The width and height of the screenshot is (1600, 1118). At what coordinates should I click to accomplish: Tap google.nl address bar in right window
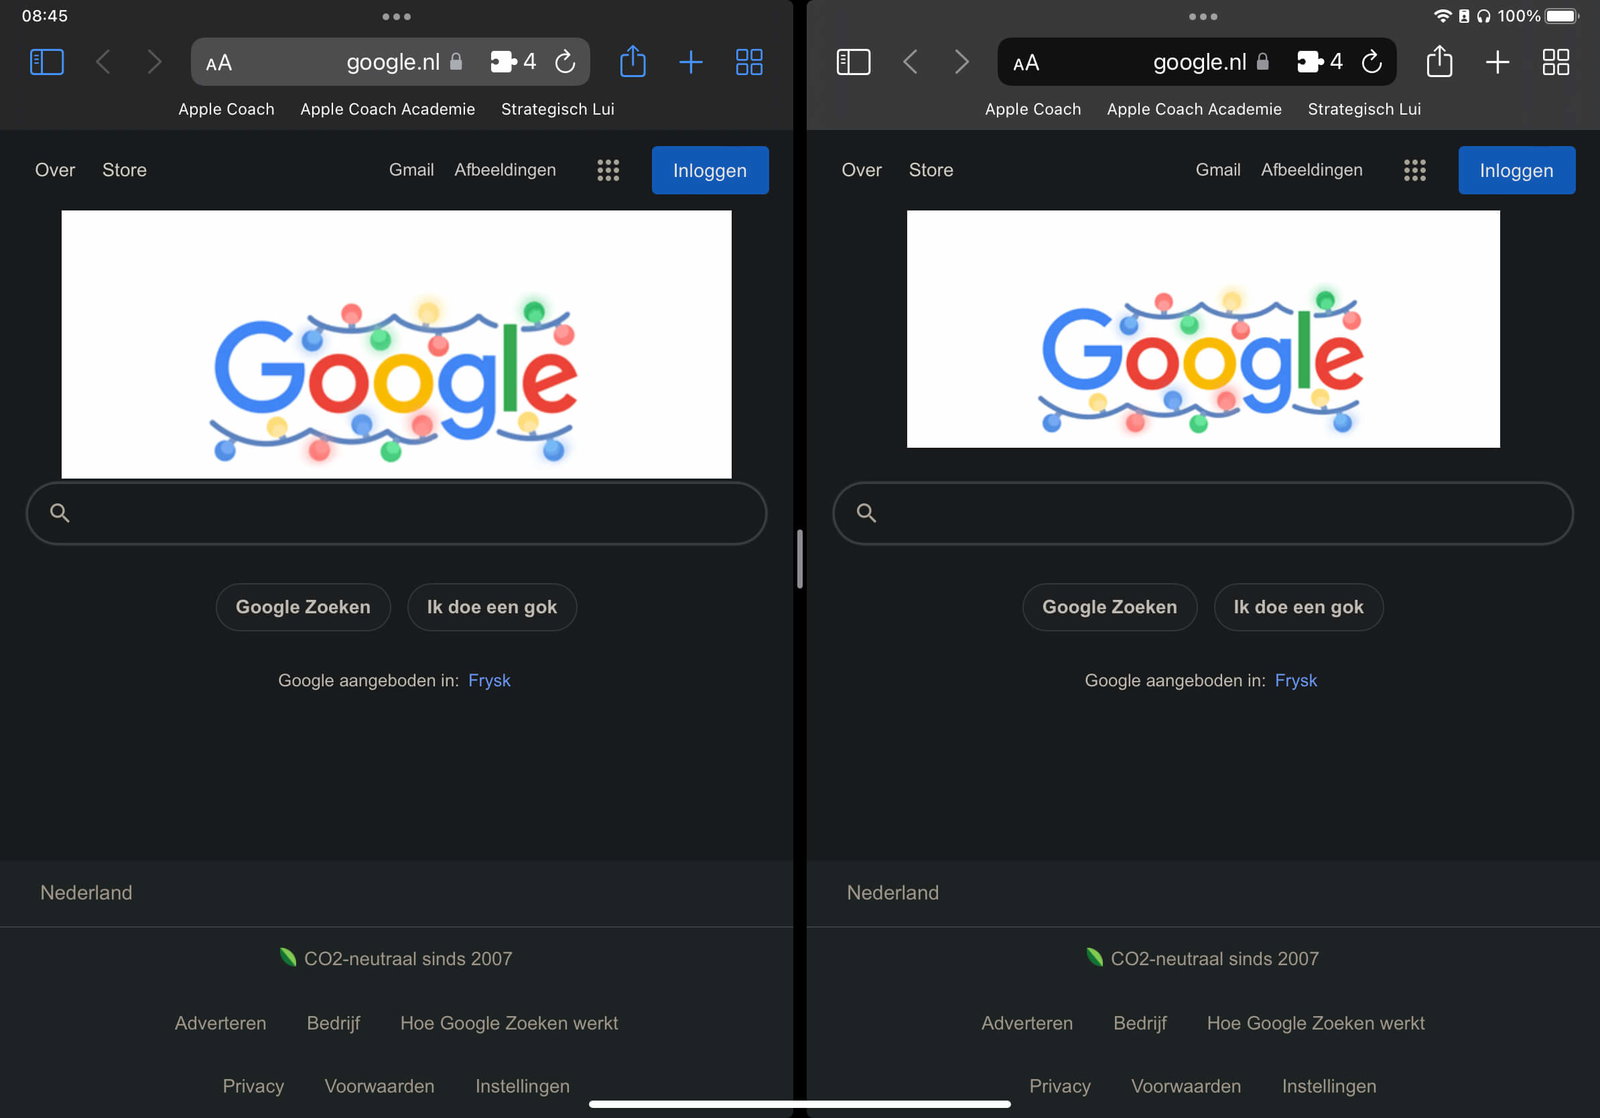pyautogui.click(x=1197, y=62)
